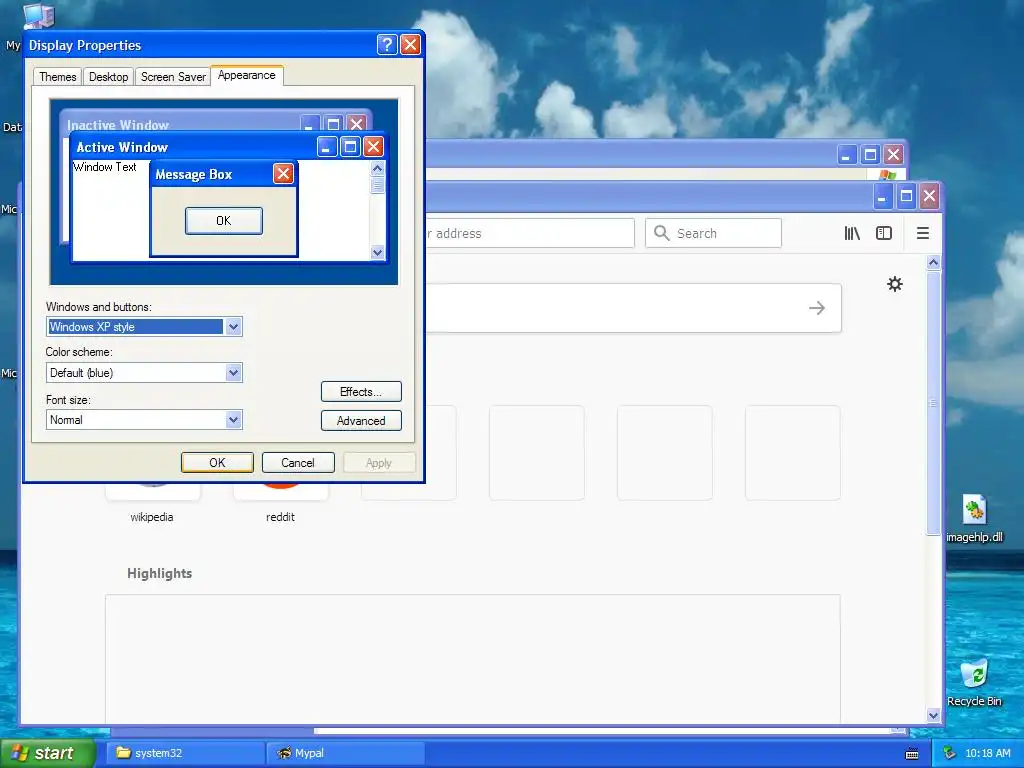Open the Windows start menu
1024x768 pixels.
(47, 753)
